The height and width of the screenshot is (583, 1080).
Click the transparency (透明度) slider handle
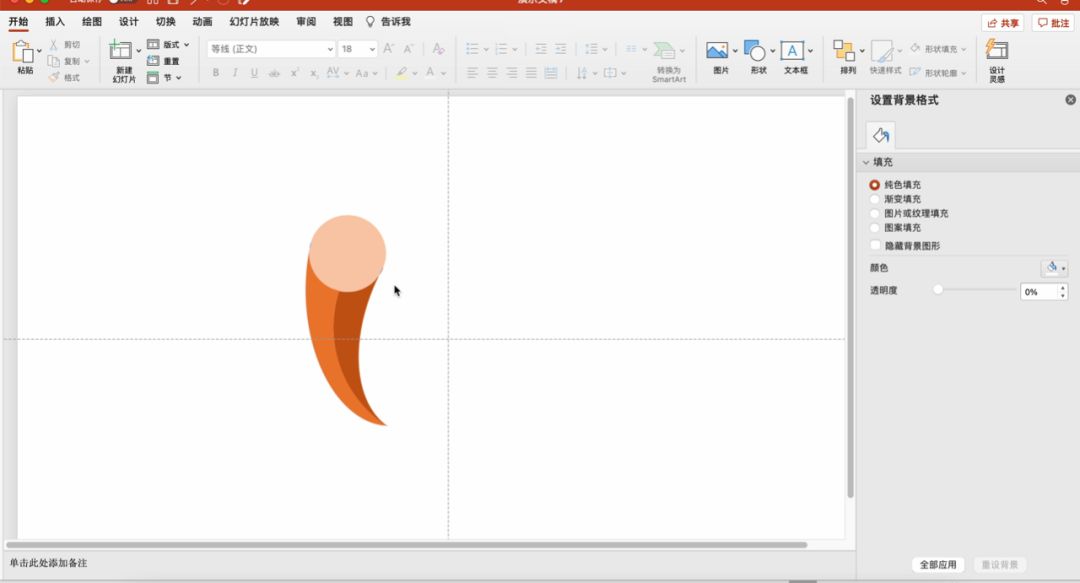coord(937,289)
